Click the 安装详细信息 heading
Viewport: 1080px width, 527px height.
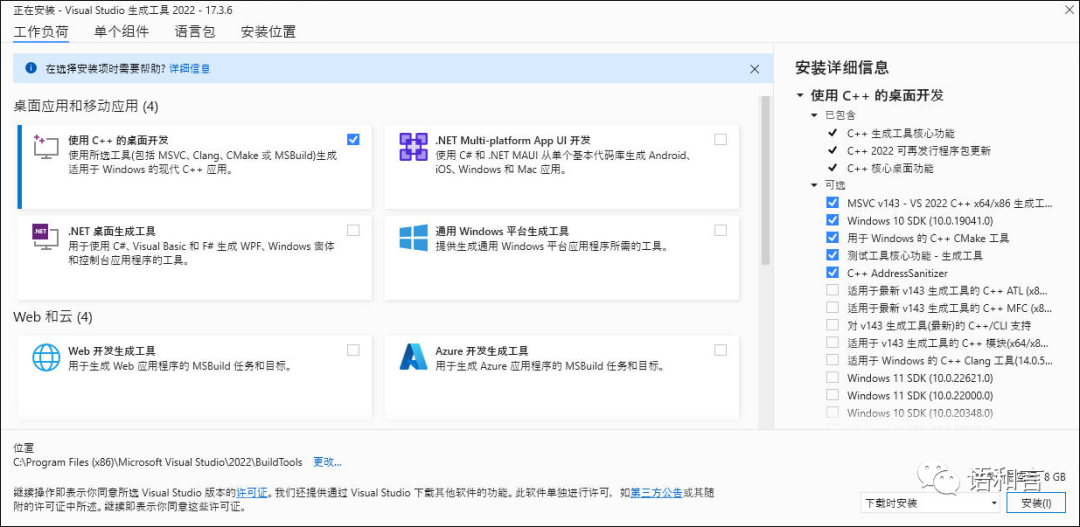[x=842, y=68]
